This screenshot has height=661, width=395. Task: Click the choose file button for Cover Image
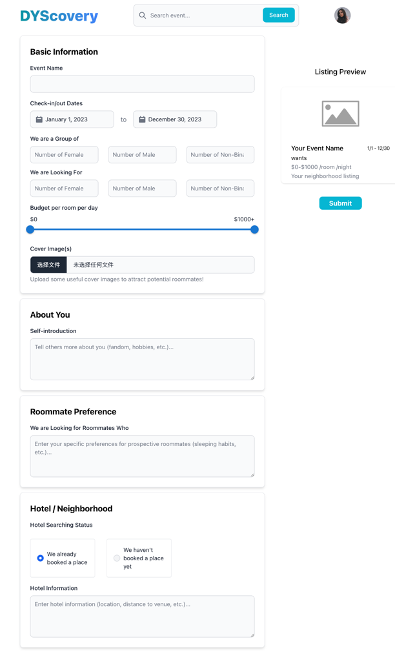tap(48, 265)
